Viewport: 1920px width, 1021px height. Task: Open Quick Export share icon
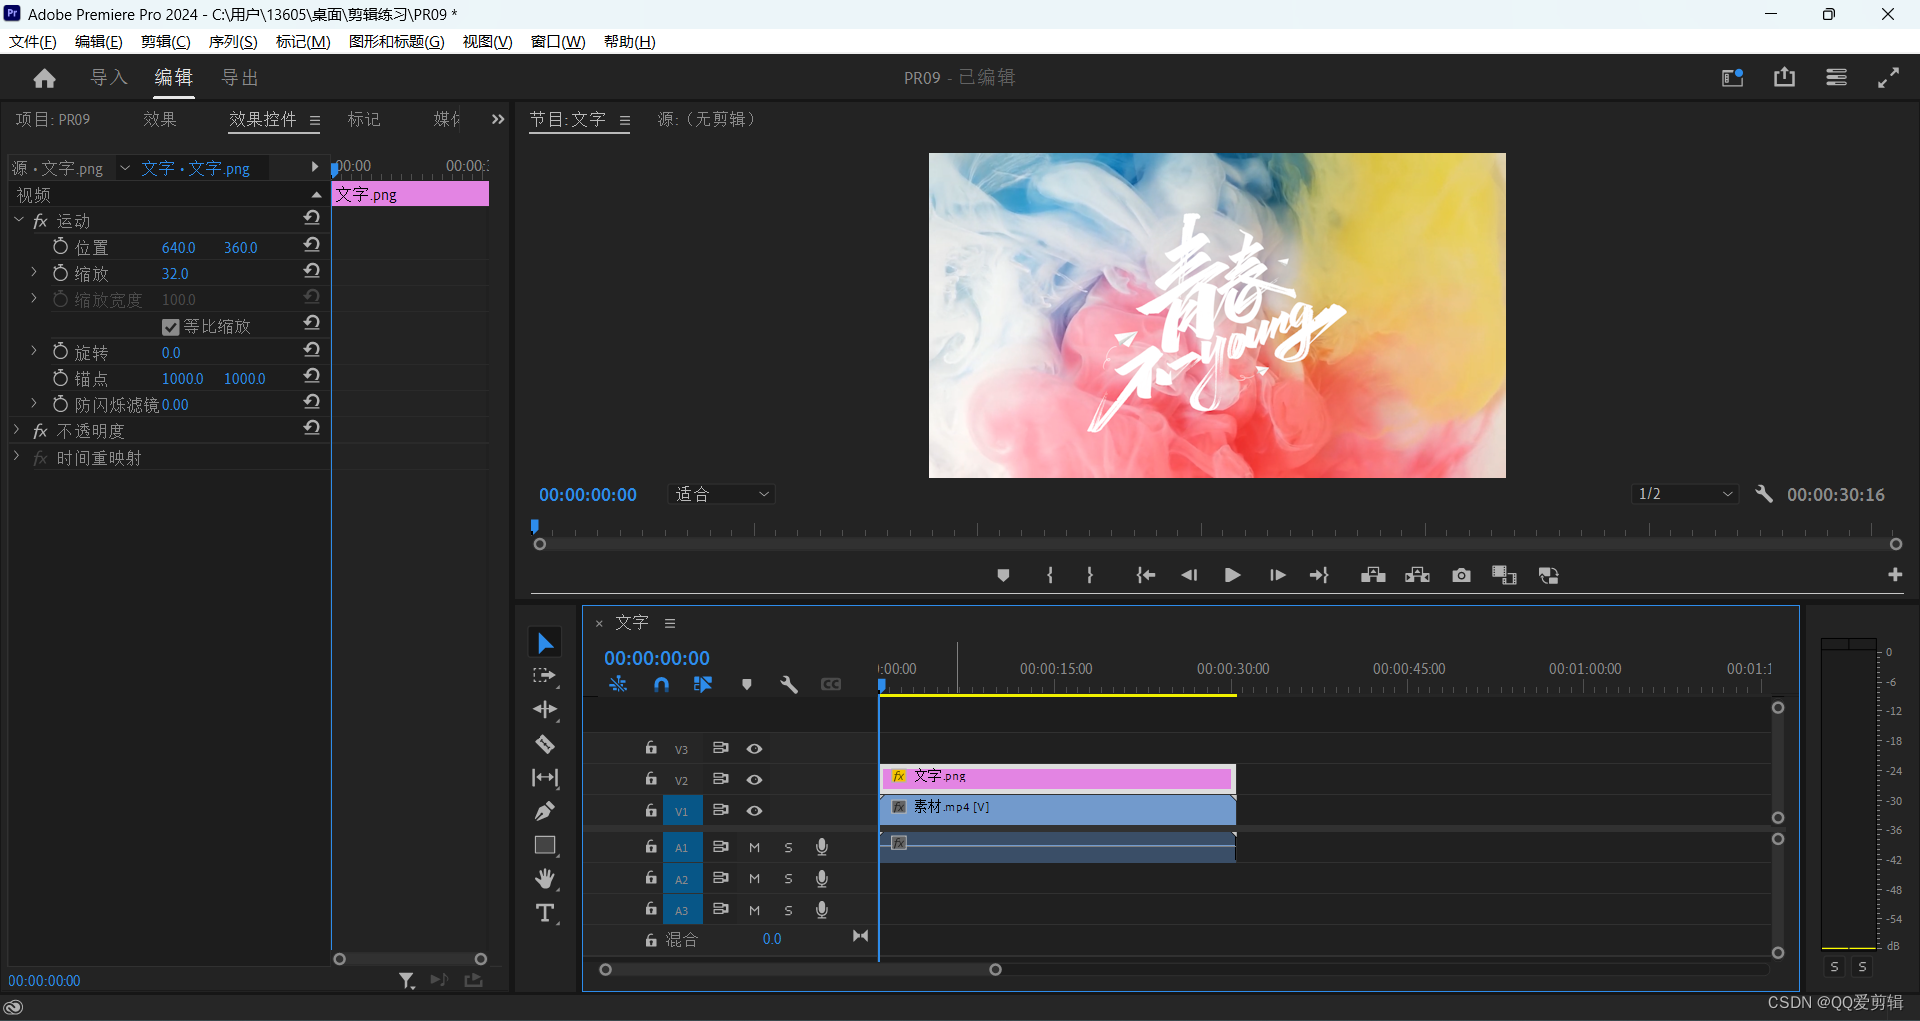(1784, 78)
